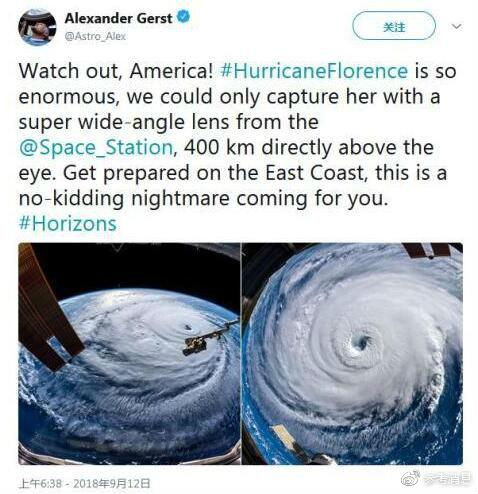Click the @Astro_Alex handle
The image size is (478, 494).
click(95, 36)
